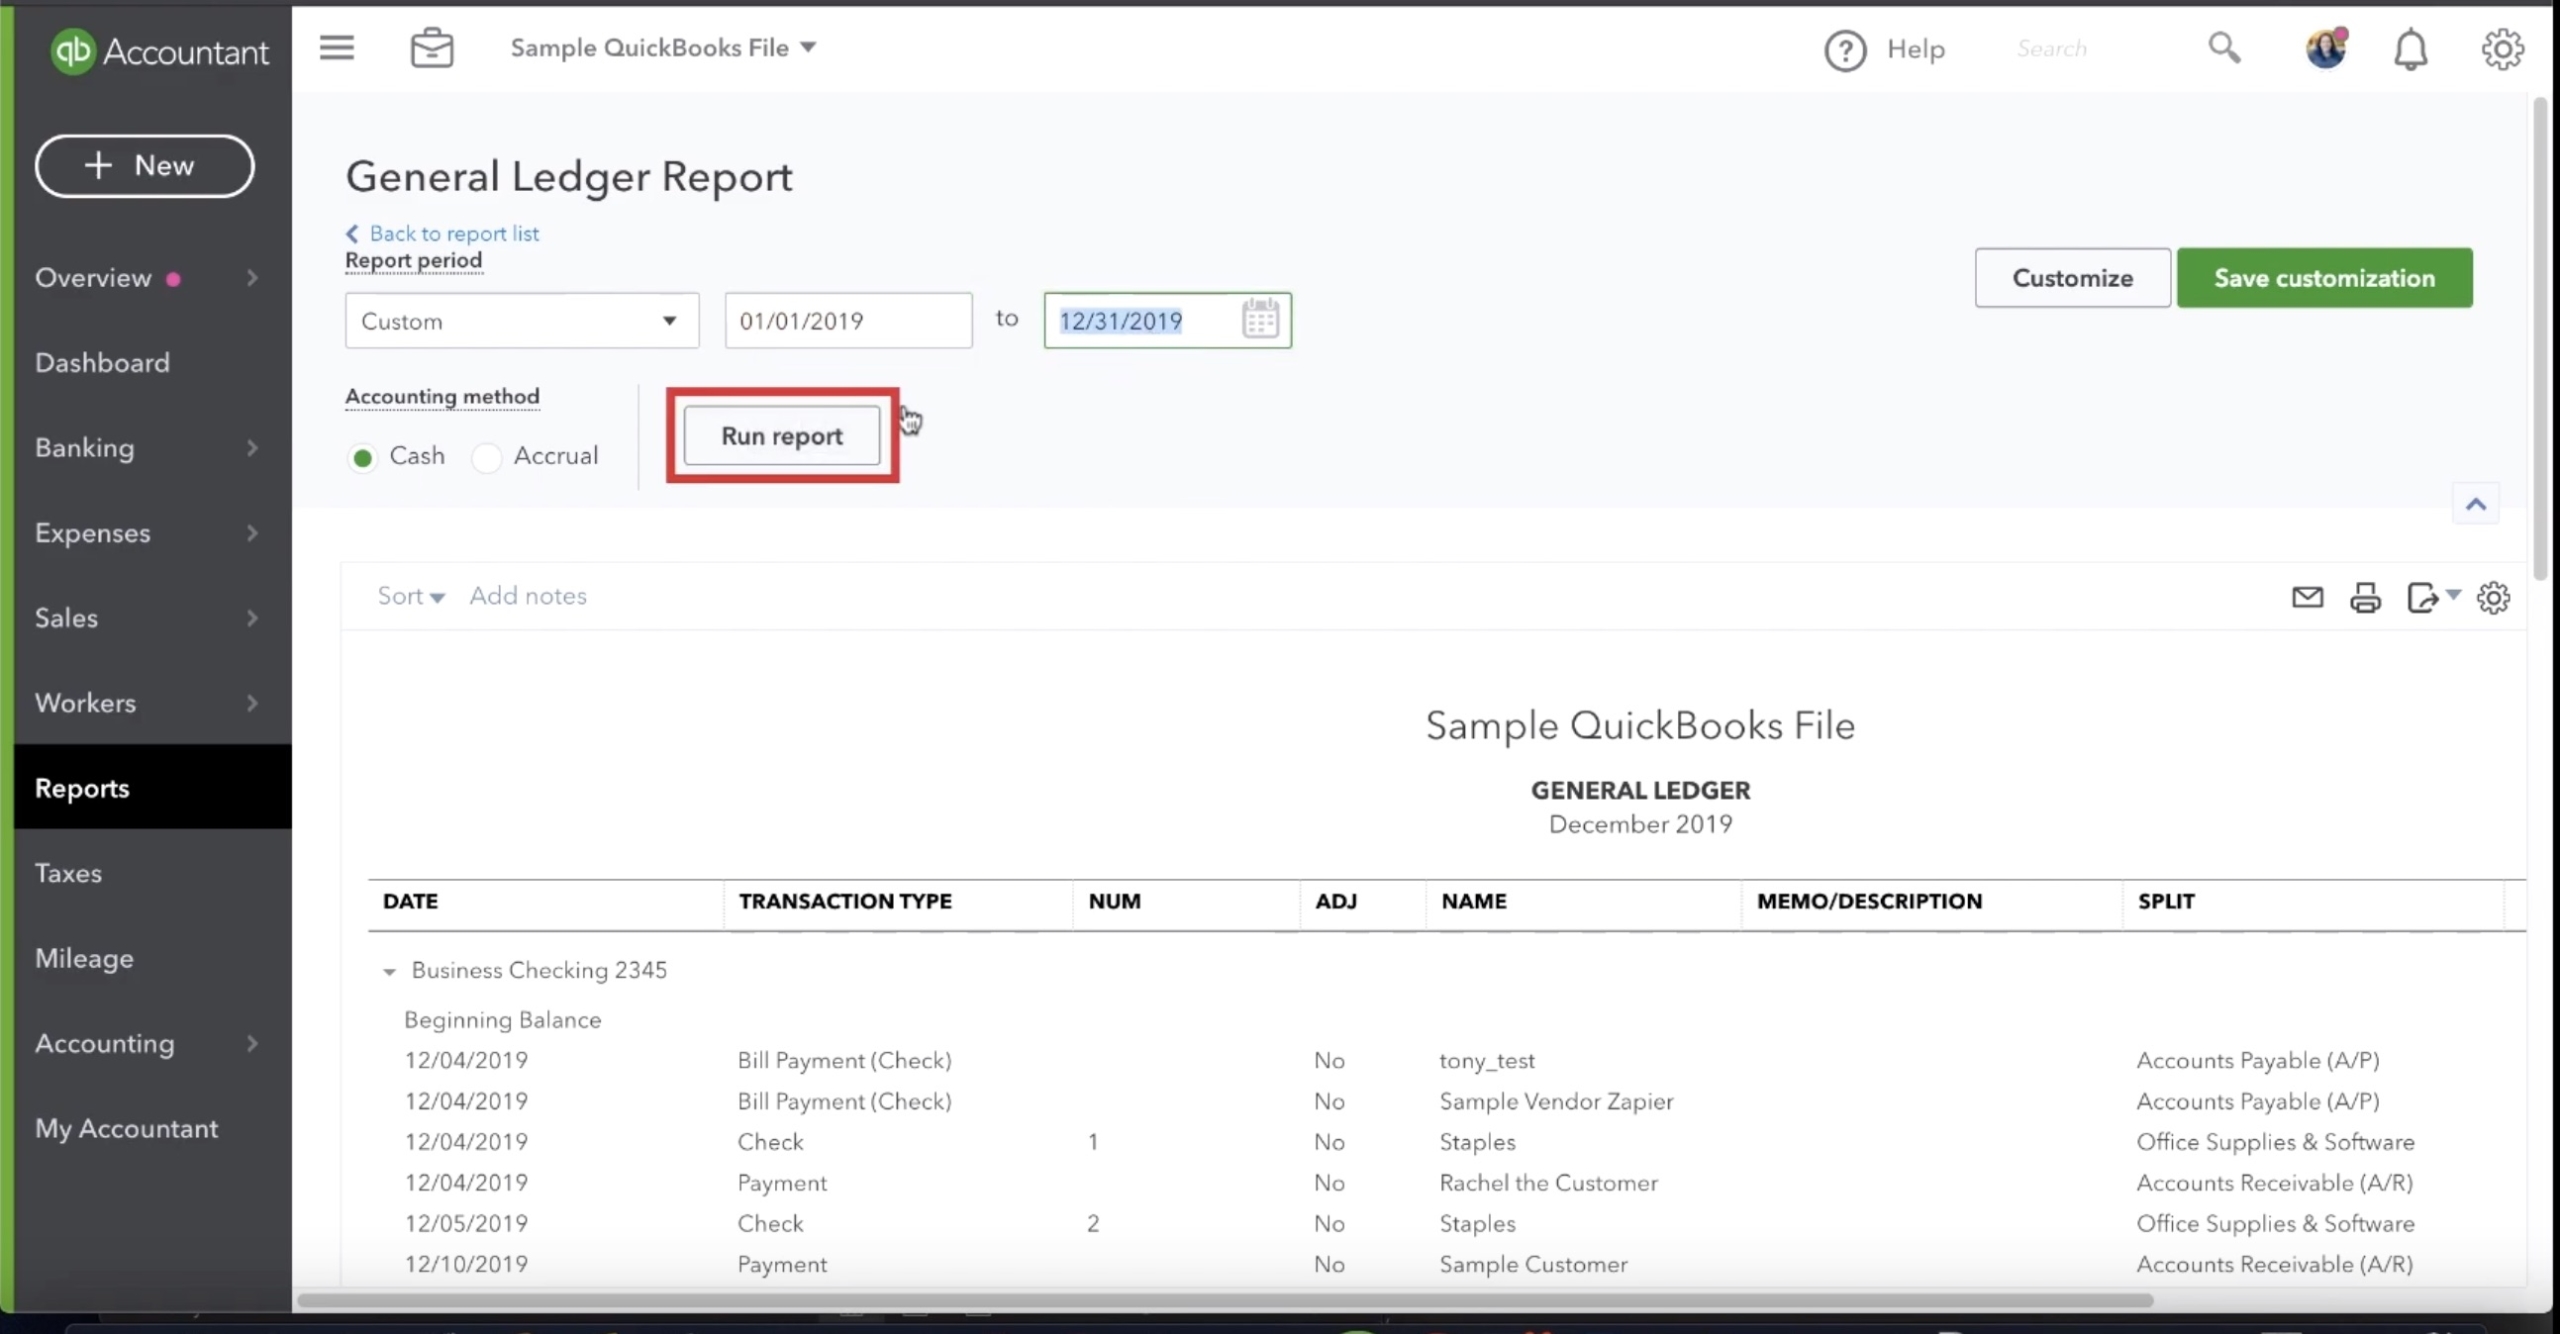Collapse the Business Checking 2345 section

click(389, 971)
